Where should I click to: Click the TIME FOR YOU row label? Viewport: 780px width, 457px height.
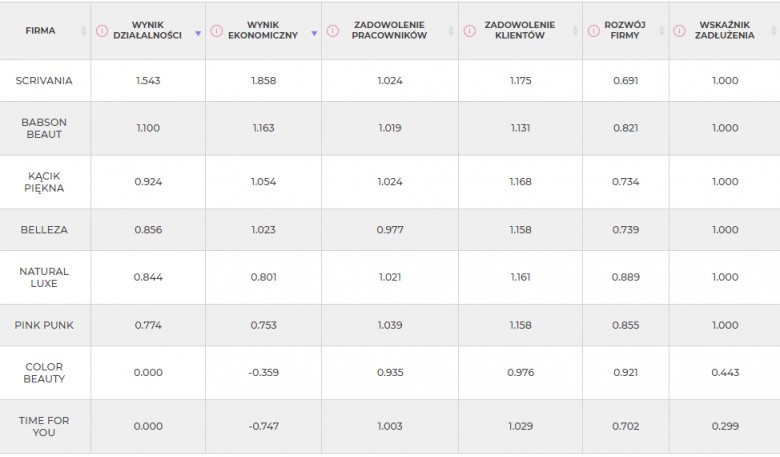[44, 427]
